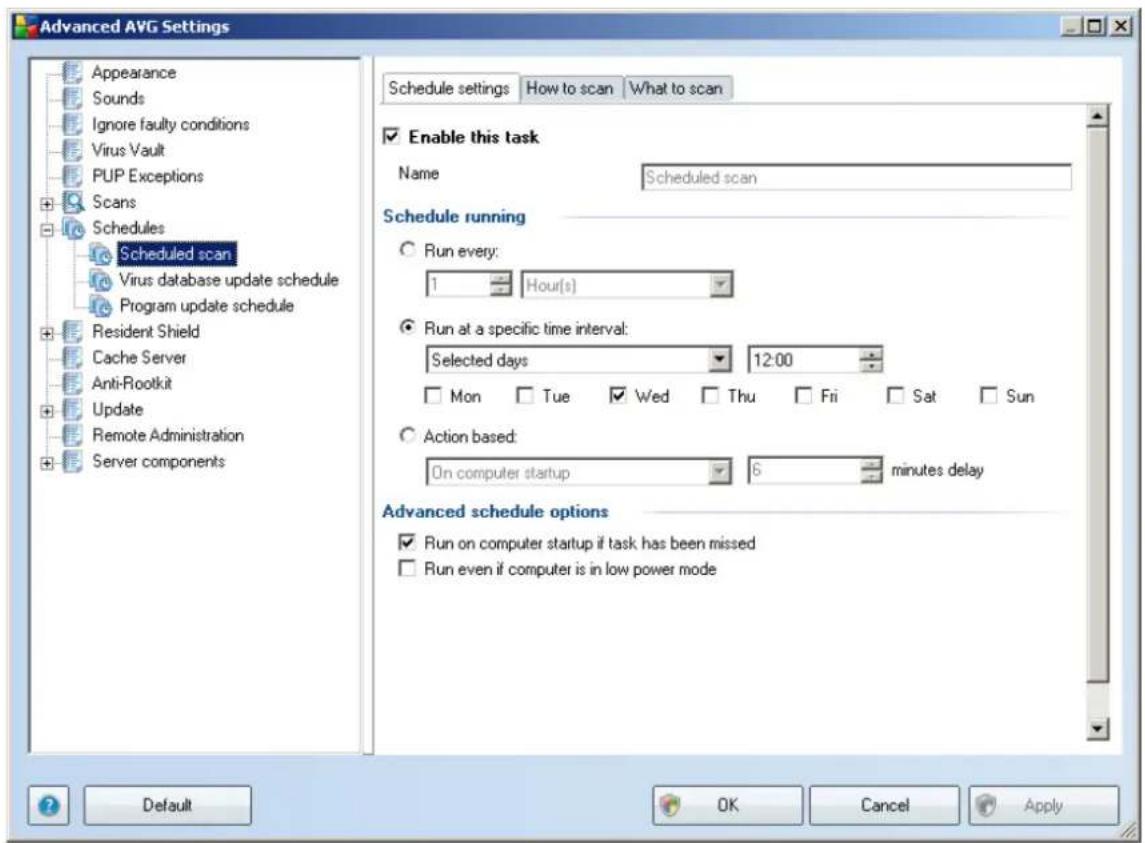Screen dimensions: 1145x843
Task: Confirm settings with OK button
Action: 727,806
